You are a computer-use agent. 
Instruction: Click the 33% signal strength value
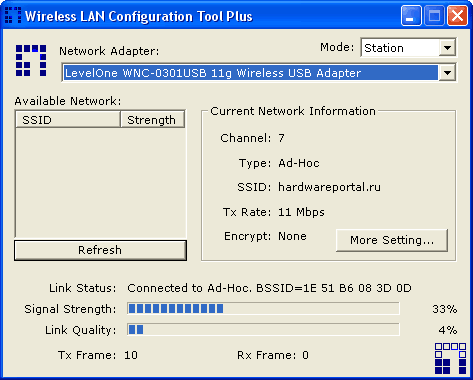[444, 309]
